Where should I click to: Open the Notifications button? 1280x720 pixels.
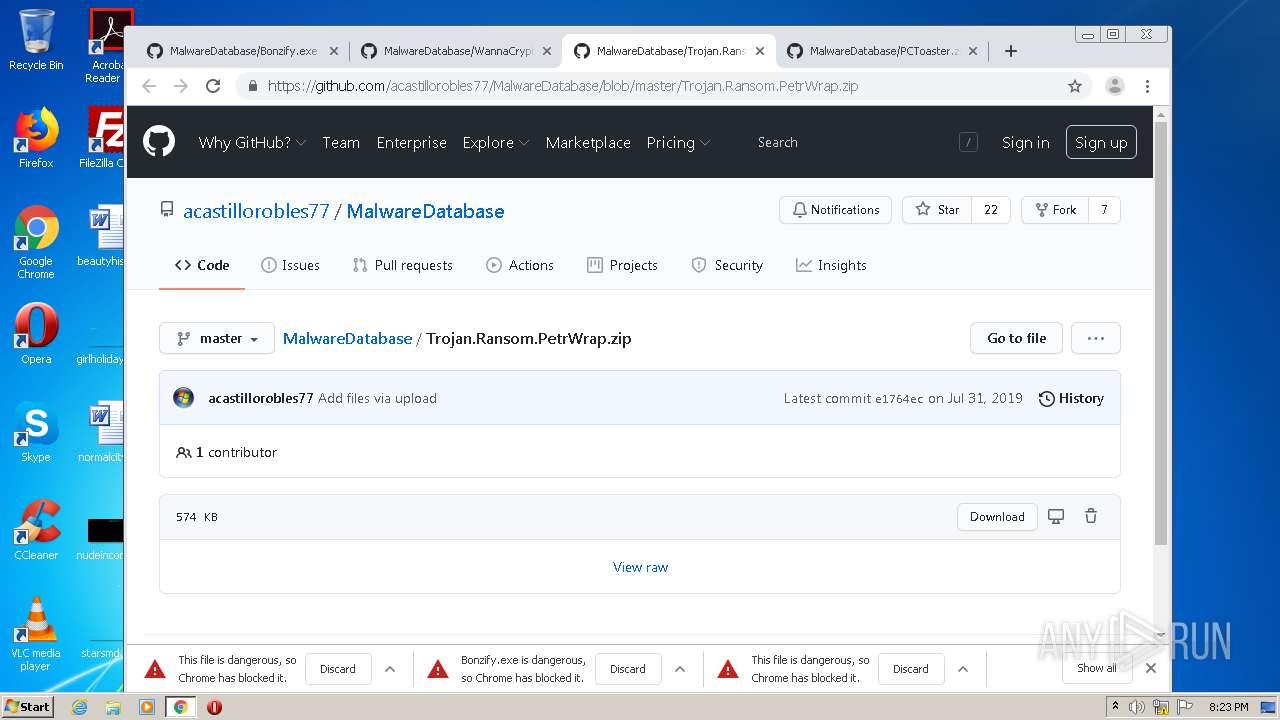[835, 210]
